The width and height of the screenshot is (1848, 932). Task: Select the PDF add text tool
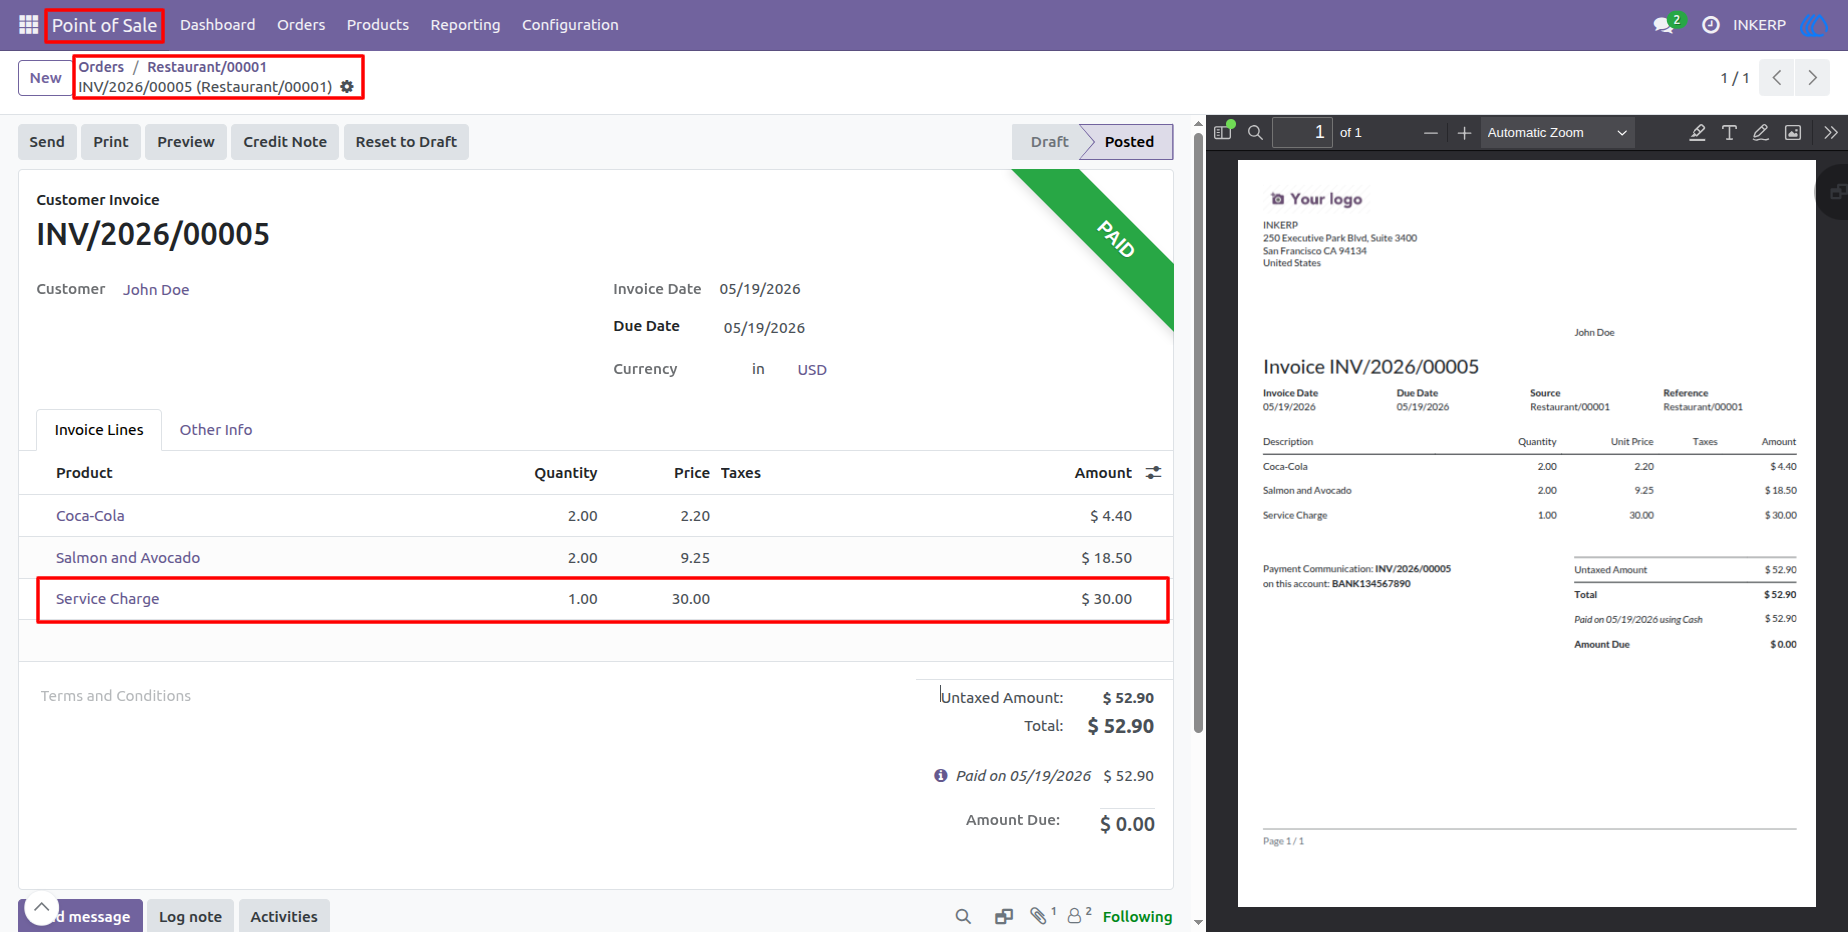pos(1729,132)
